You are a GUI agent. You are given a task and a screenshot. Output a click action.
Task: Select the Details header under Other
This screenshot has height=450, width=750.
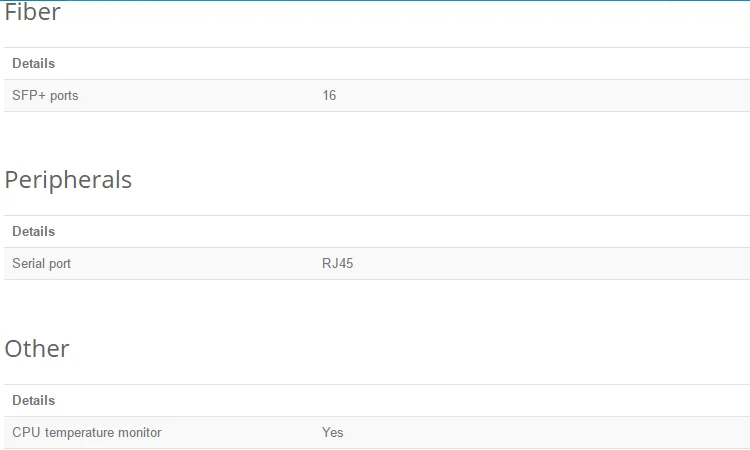(33, 400)
